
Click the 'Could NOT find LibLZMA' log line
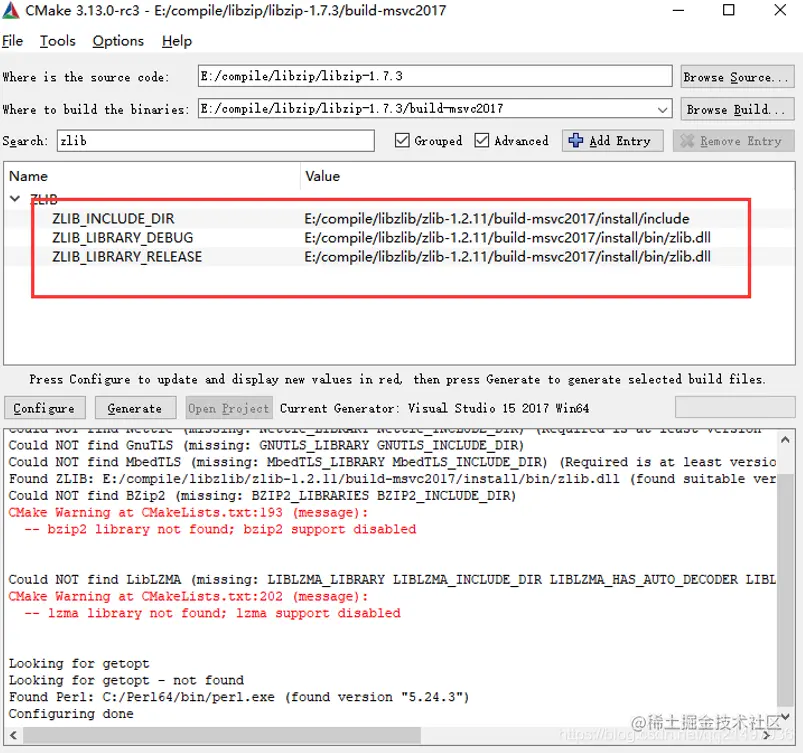pyautogui.click(x=392, y=580)
